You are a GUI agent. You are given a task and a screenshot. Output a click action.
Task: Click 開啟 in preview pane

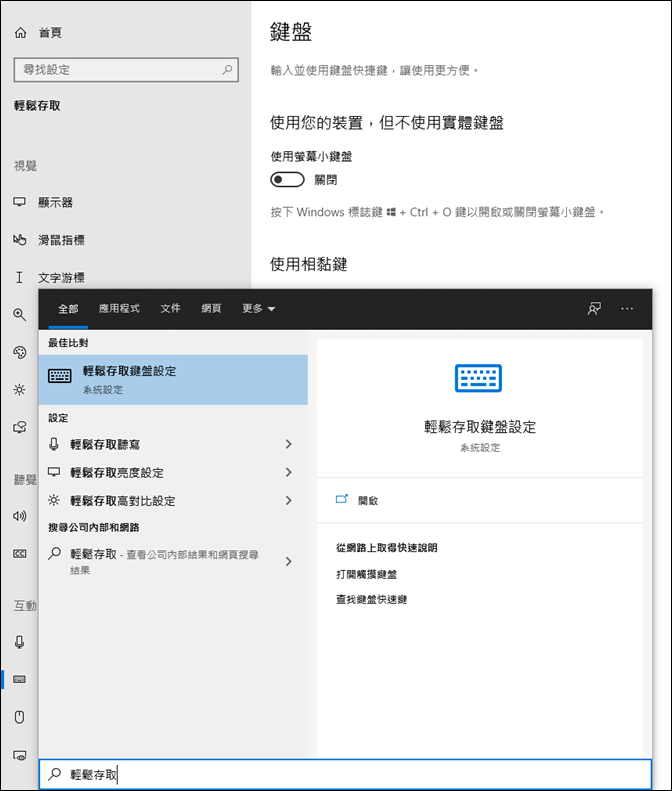[x=357, y=500]
